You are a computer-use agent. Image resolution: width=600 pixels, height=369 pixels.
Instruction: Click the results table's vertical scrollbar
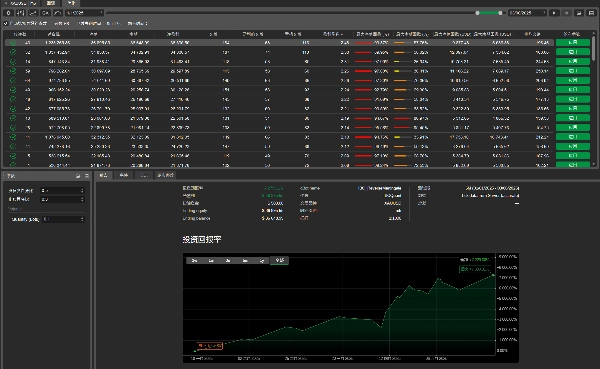click(594, 48)
